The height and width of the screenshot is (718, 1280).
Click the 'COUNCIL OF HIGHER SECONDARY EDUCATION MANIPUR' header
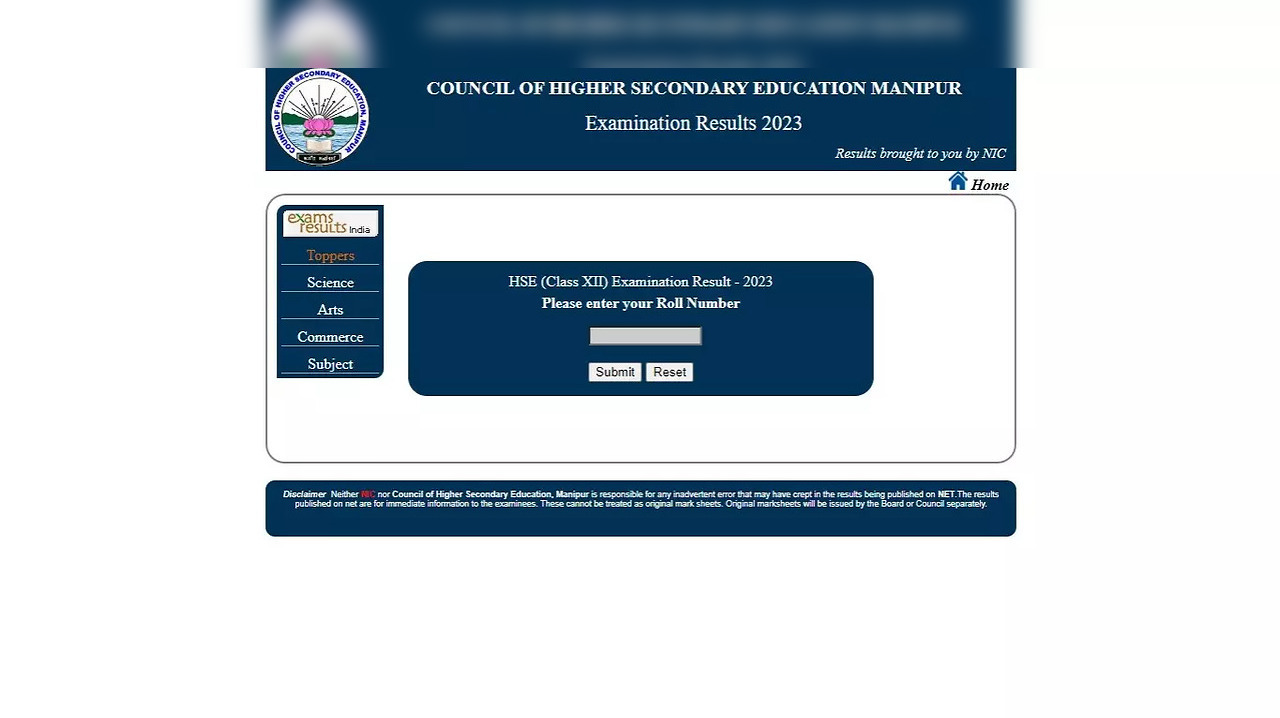pyautogui.click(x=694, y=88)
